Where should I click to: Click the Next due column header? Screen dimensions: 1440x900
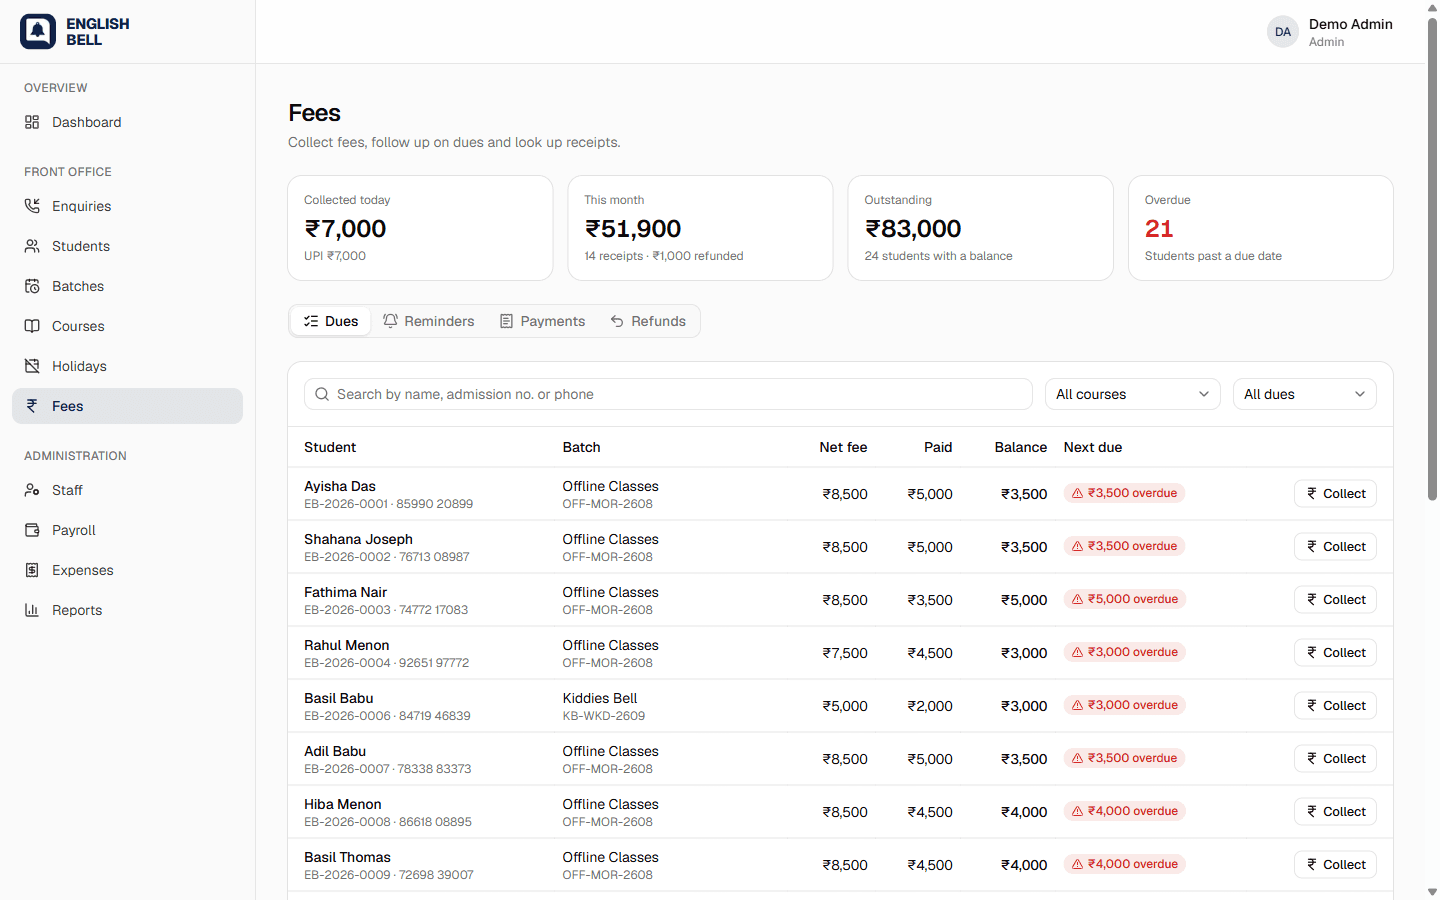coord(1093,447)
